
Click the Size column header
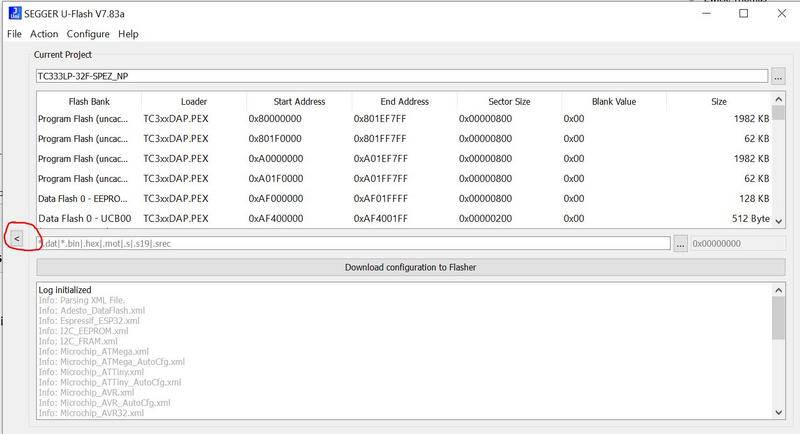coord(719,101)
